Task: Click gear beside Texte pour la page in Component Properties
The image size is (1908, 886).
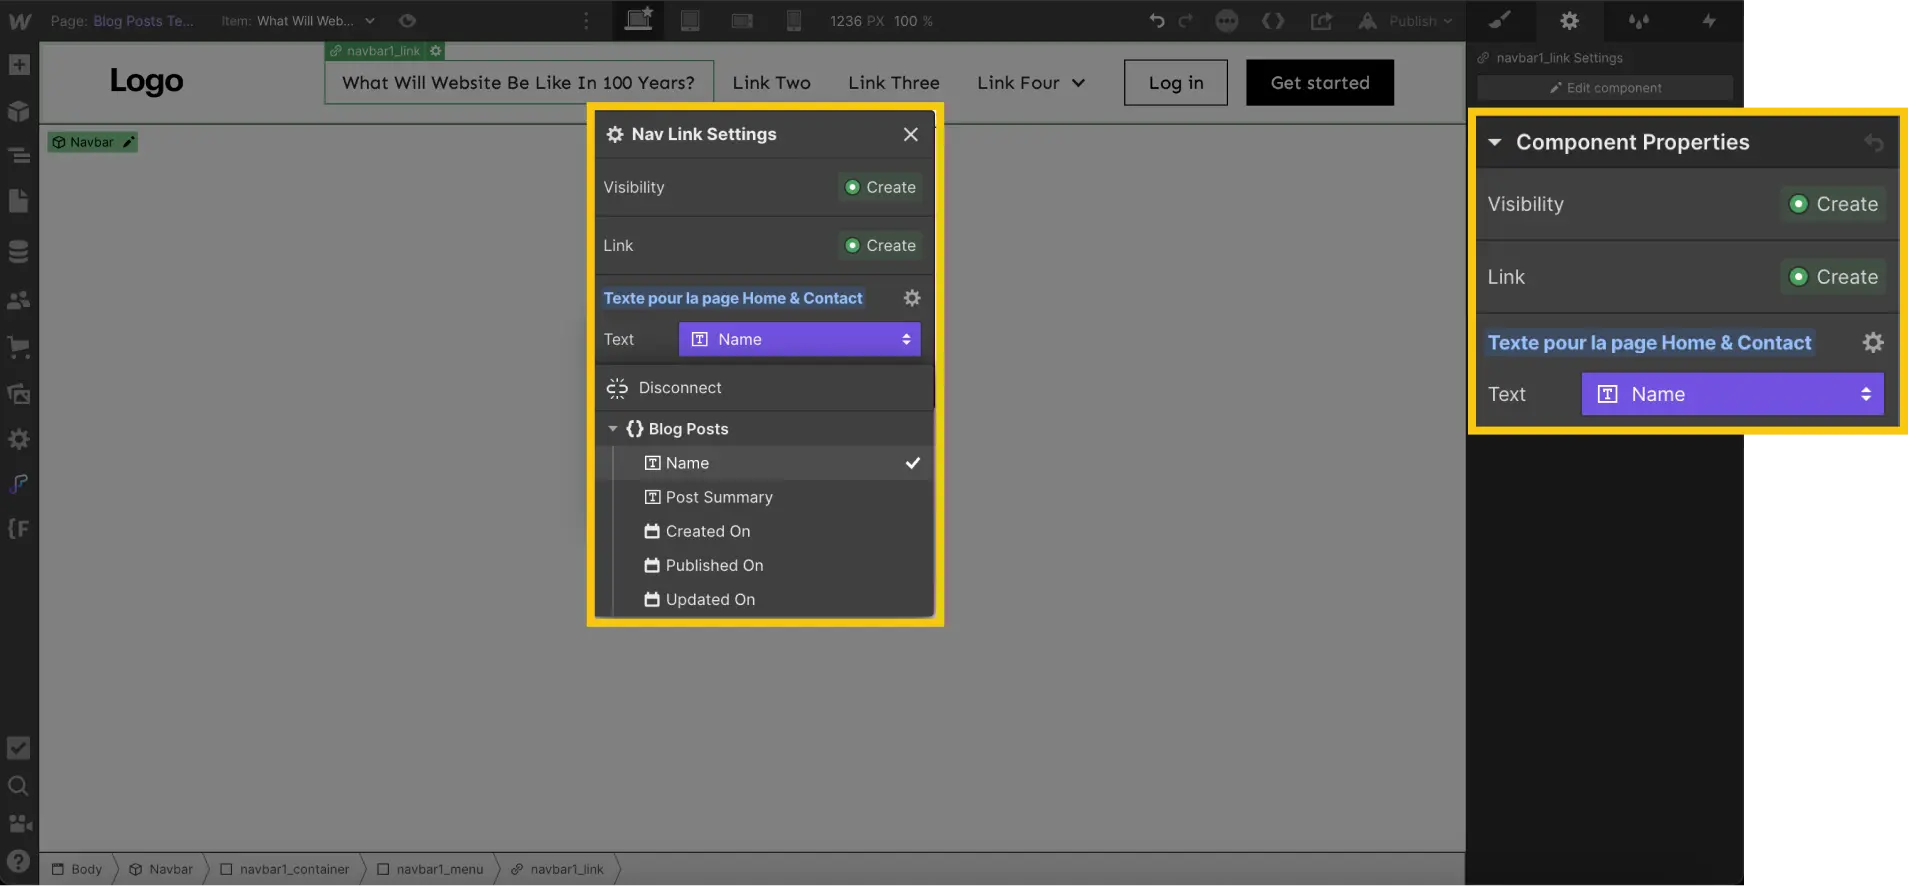Action: [1873, 343]
